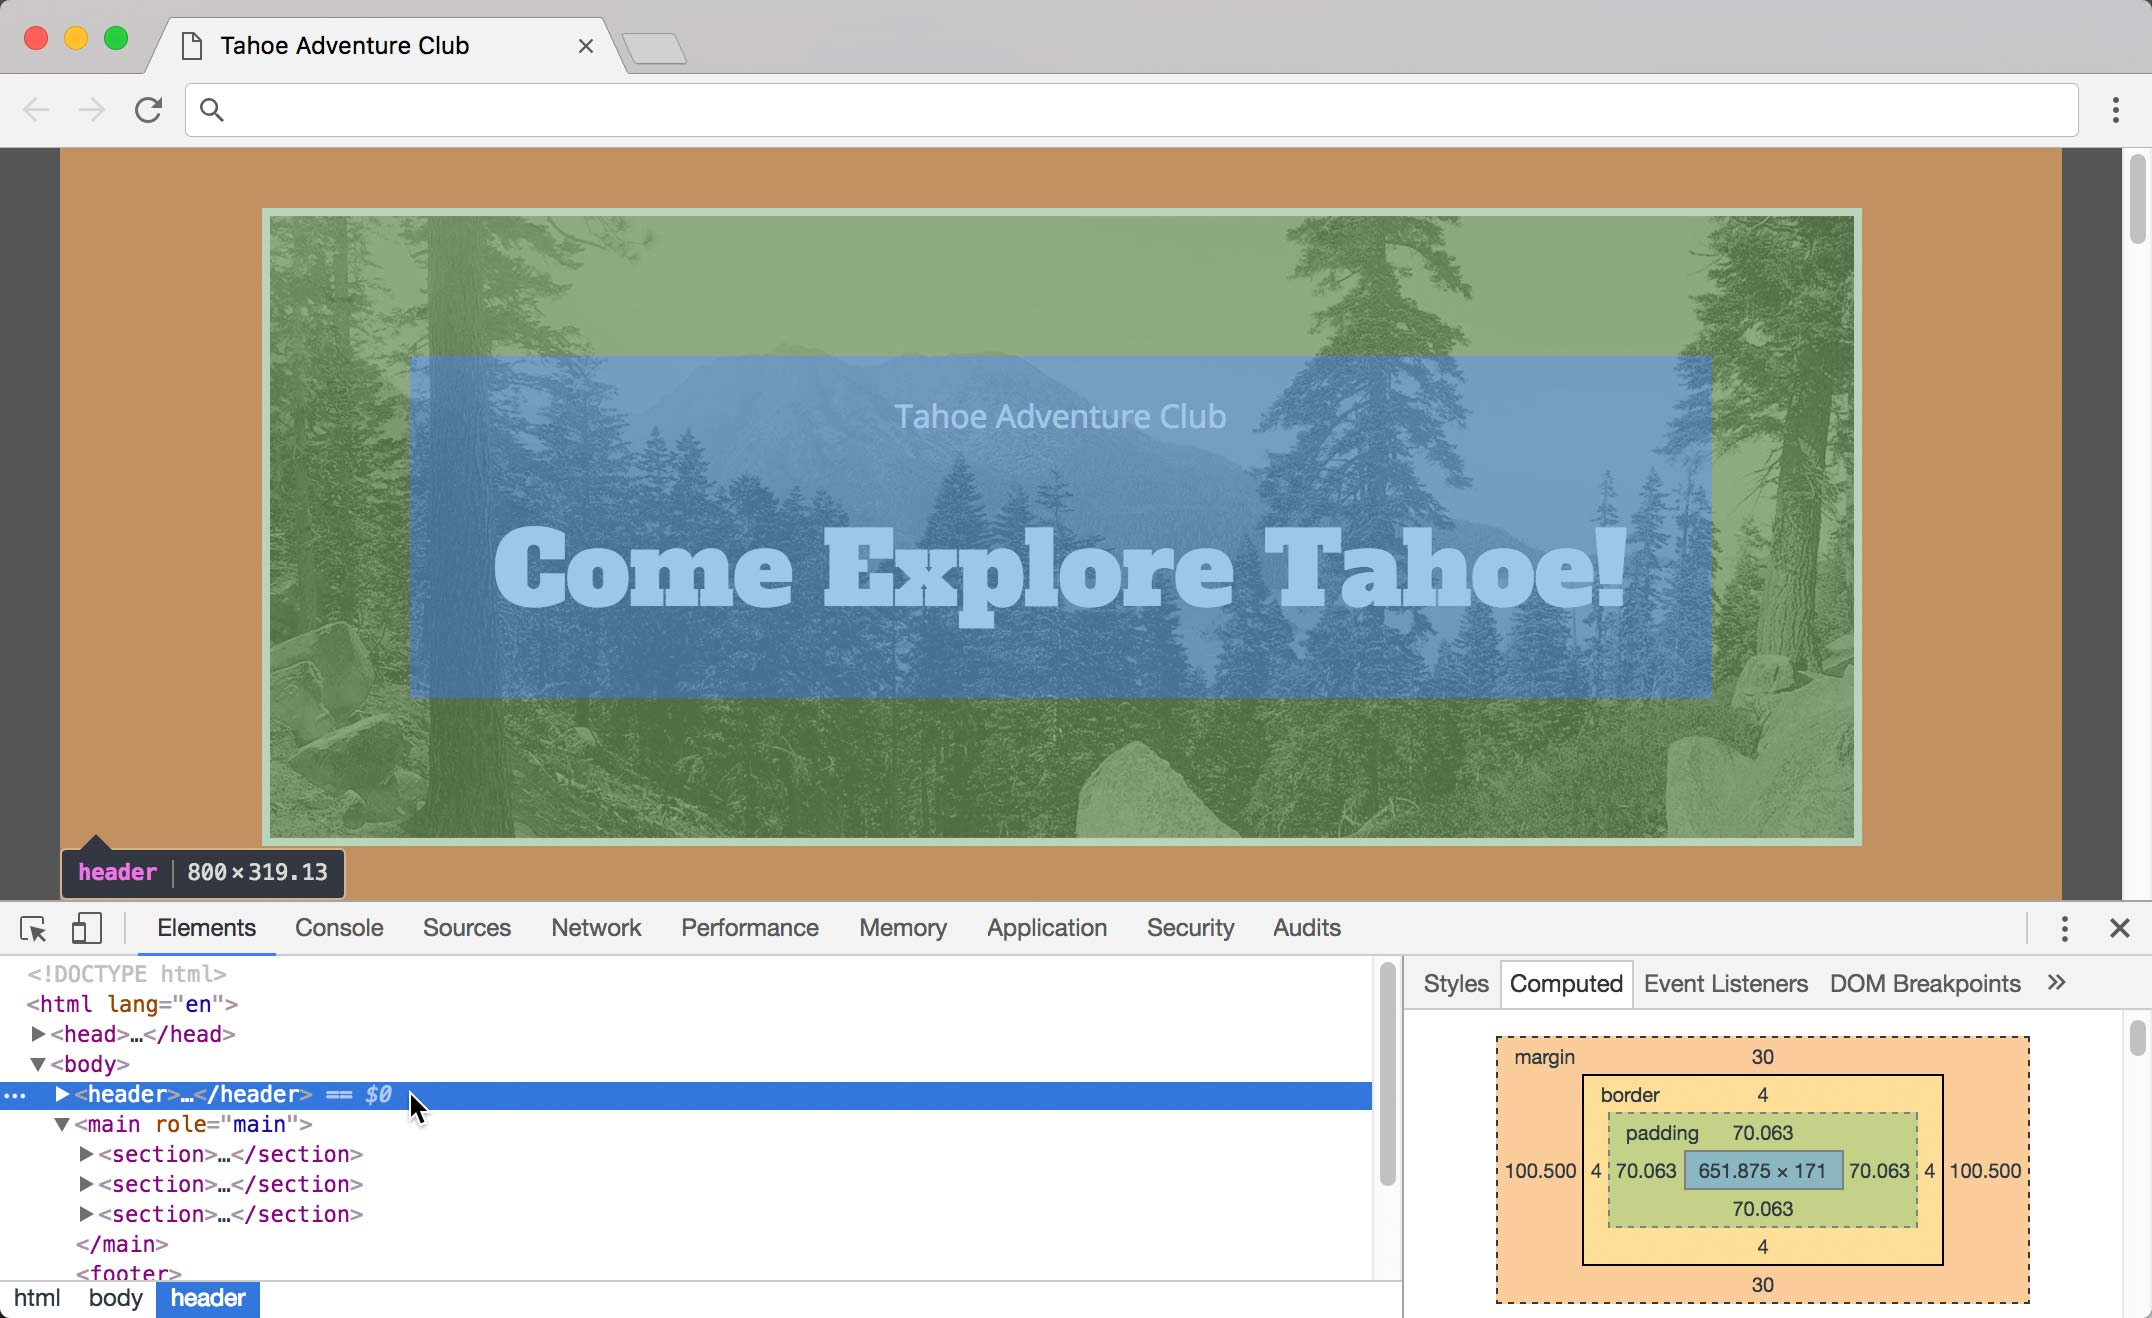The image size is (2152, 1318).
Task: Show more sidebar tabs with the chevron
Action: 2056,983
